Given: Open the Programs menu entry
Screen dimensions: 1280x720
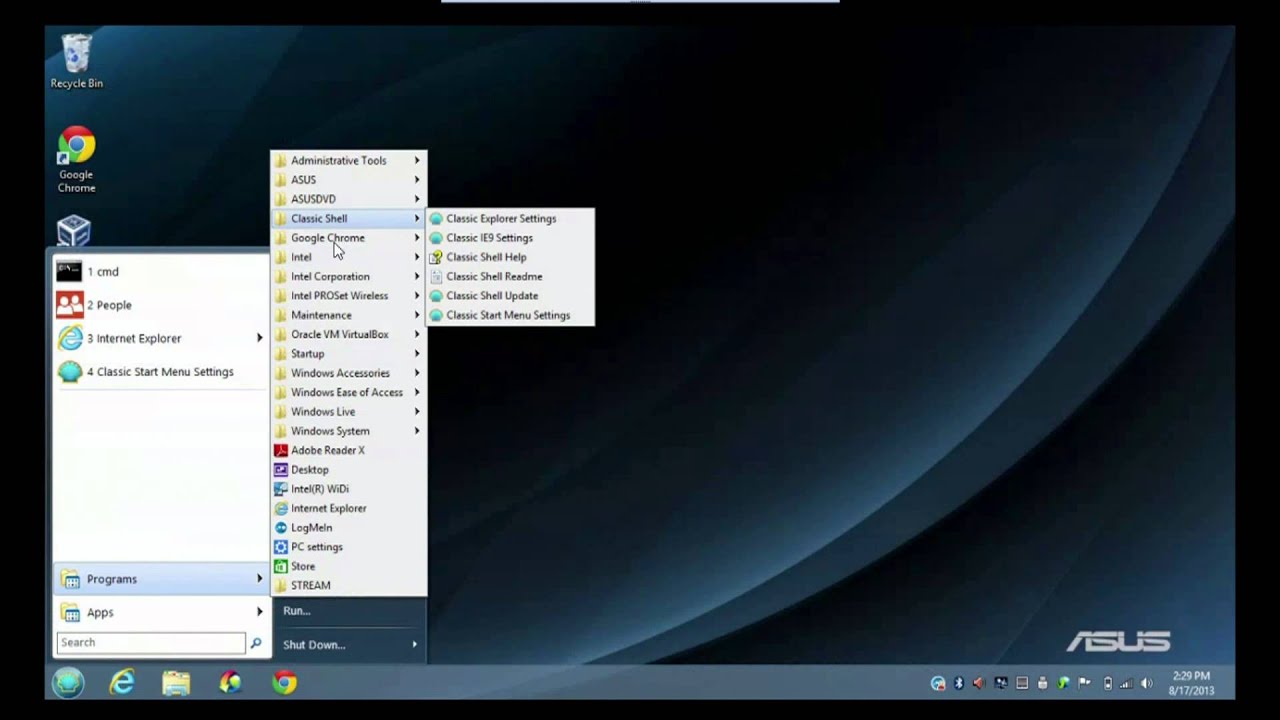Looking at the screenshot, I should 161,579.
